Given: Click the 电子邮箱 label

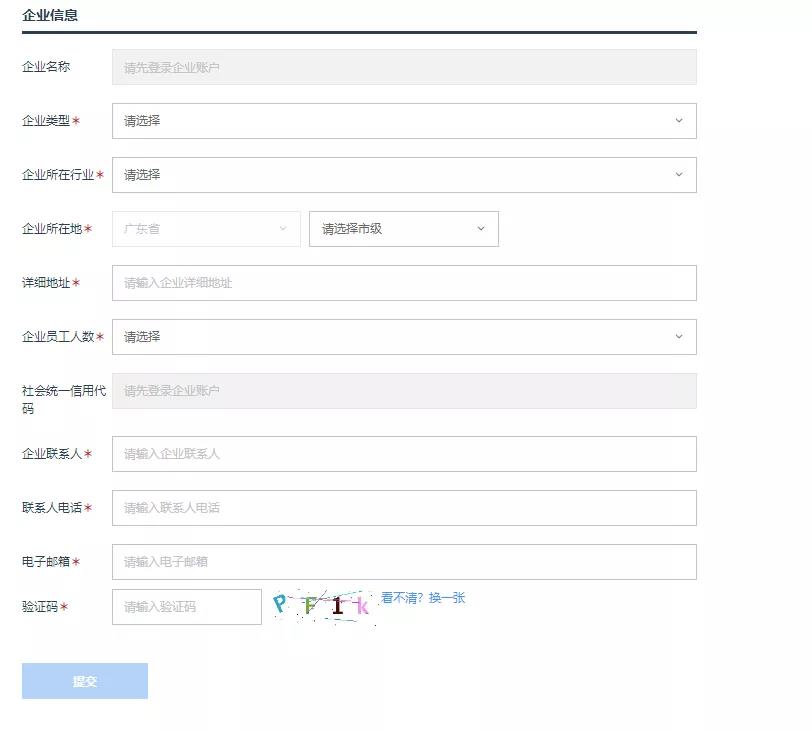Looking at the screenshot, I should pos(46,561).
